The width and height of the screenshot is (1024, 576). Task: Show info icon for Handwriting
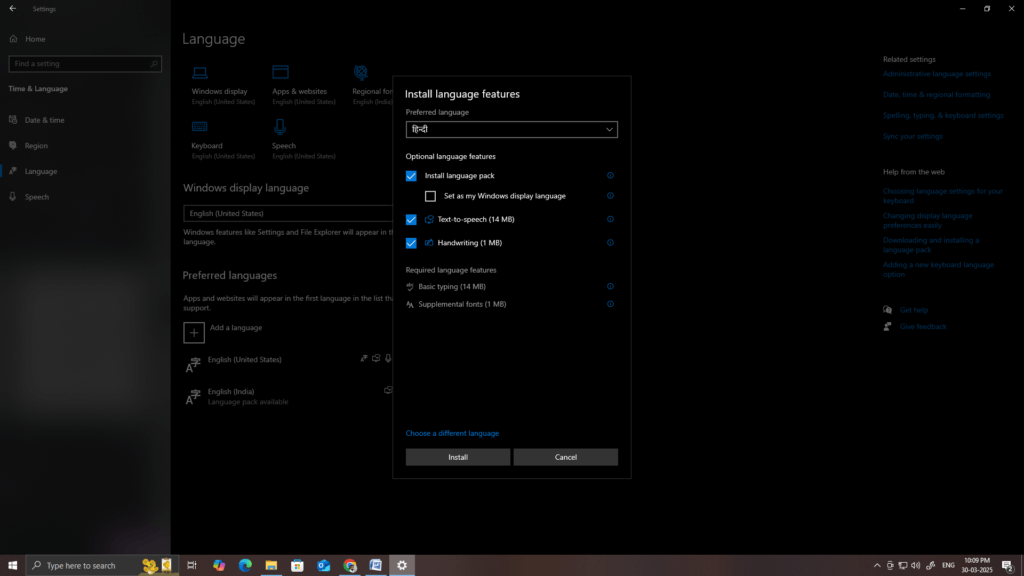coord(610,243)
